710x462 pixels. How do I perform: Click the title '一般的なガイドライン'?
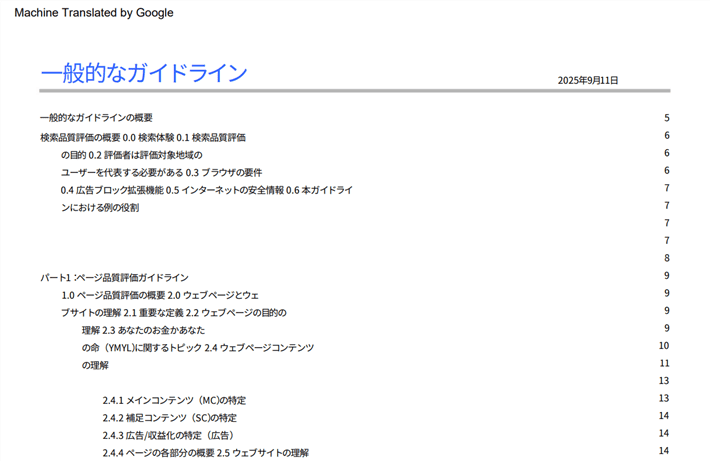coord(144,73)
